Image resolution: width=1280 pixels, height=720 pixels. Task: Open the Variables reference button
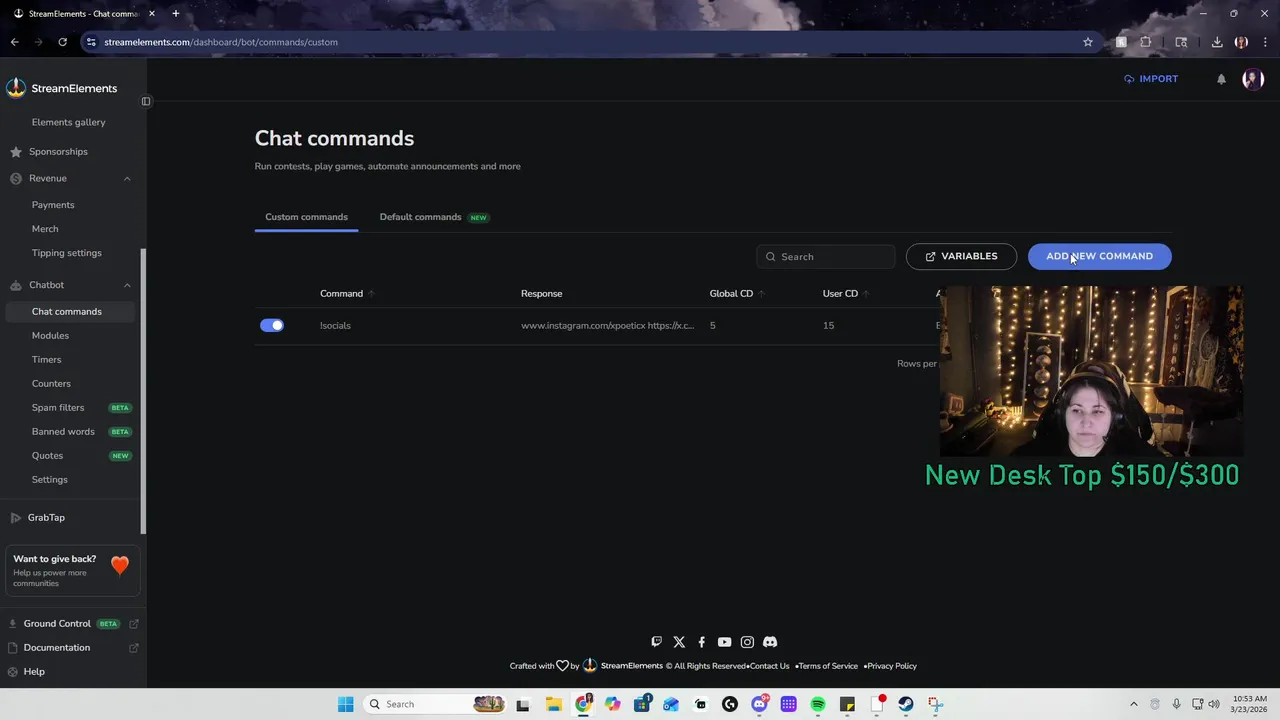coord(961,256)
